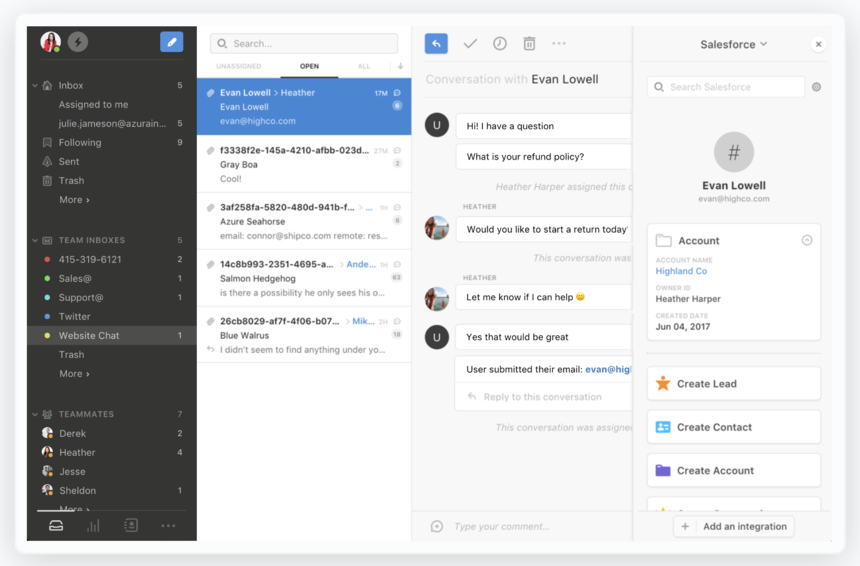Select teammate Heather
The image size is (860, 566).
(112, 452)
